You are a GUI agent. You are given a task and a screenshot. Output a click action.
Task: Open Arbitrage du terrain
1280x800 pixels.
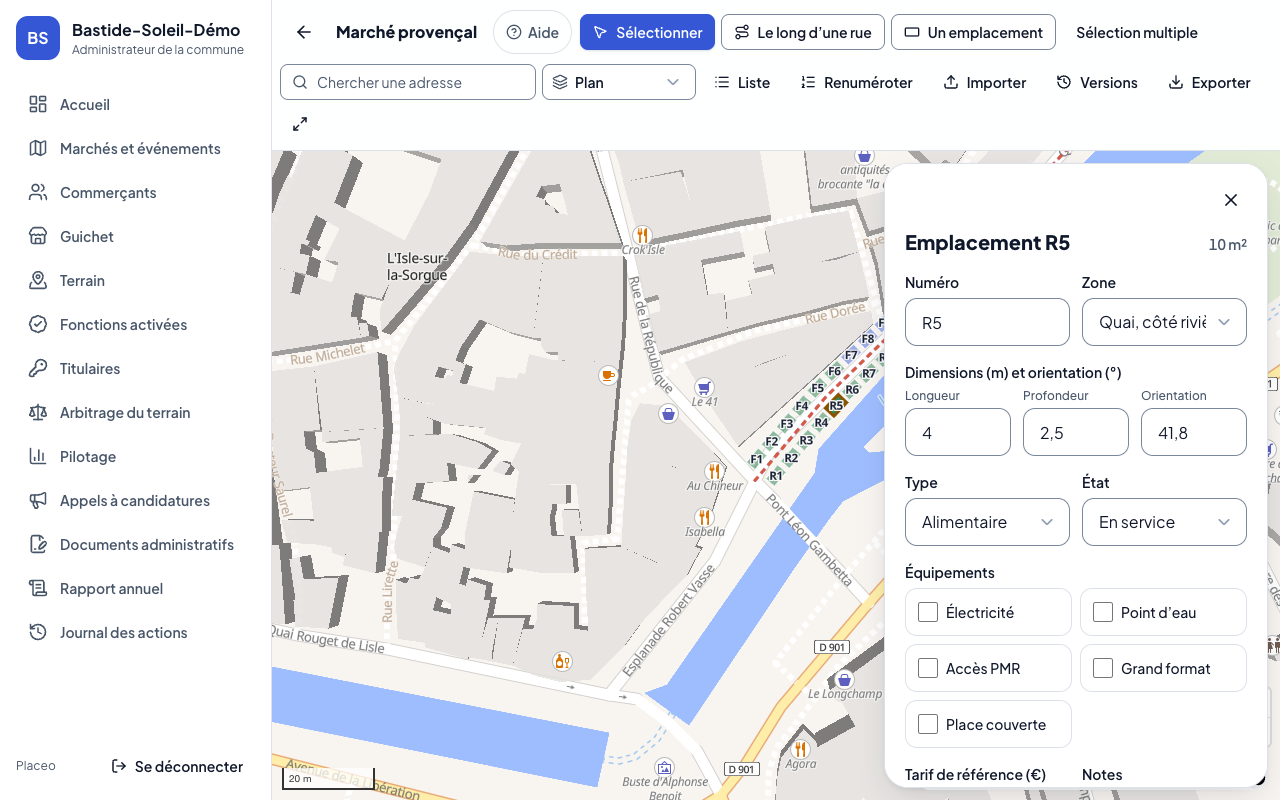135,412
